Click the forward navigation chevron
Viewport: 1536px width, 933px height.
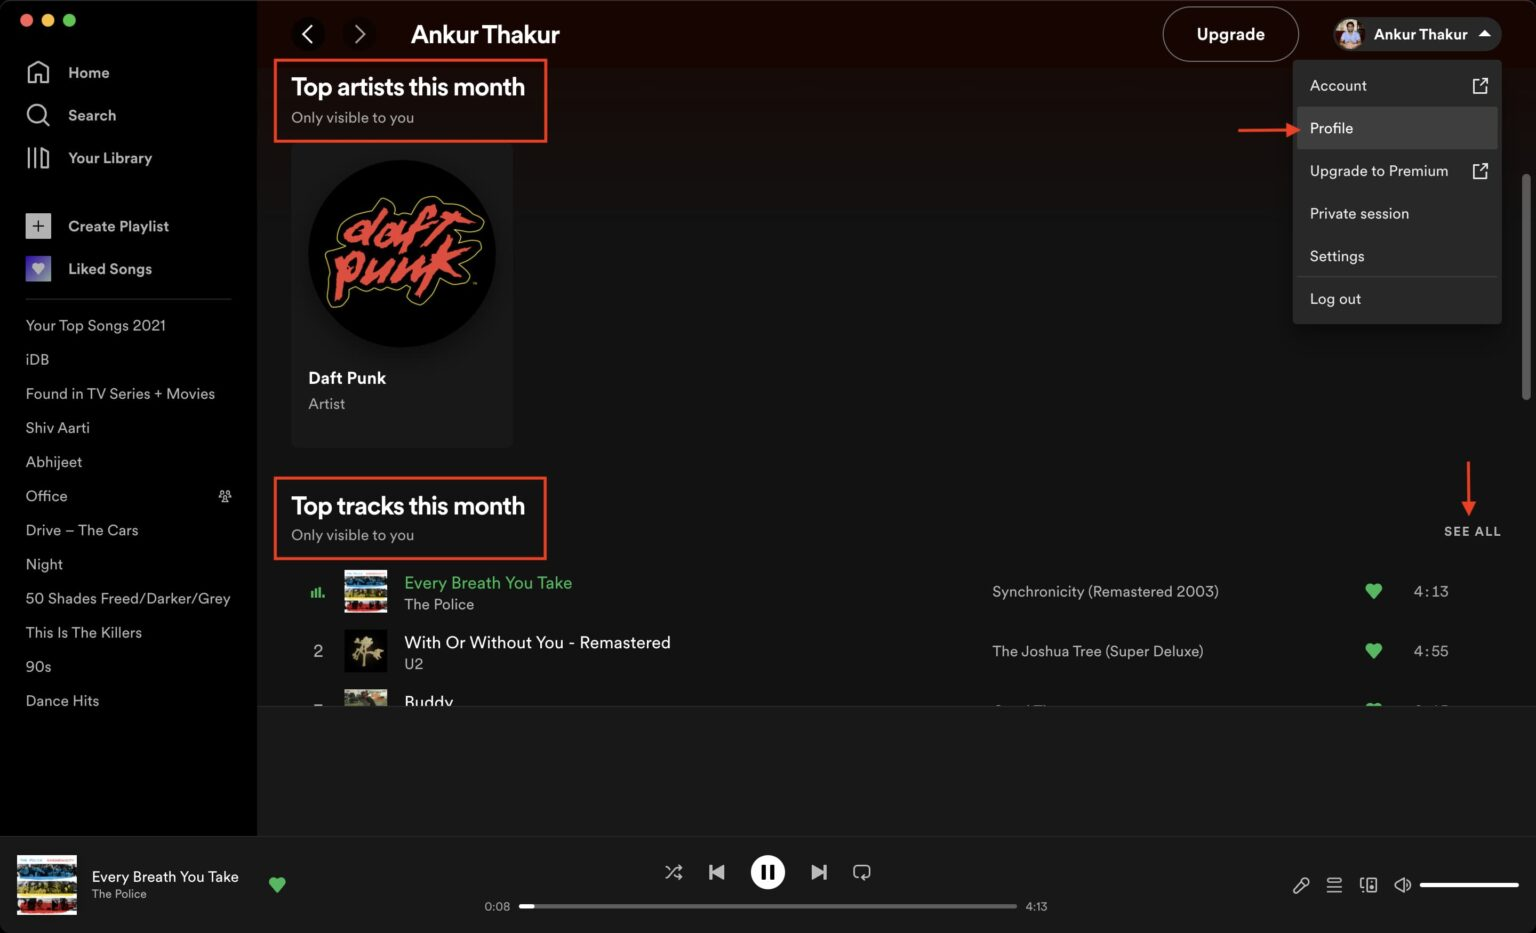coord(359,34)
